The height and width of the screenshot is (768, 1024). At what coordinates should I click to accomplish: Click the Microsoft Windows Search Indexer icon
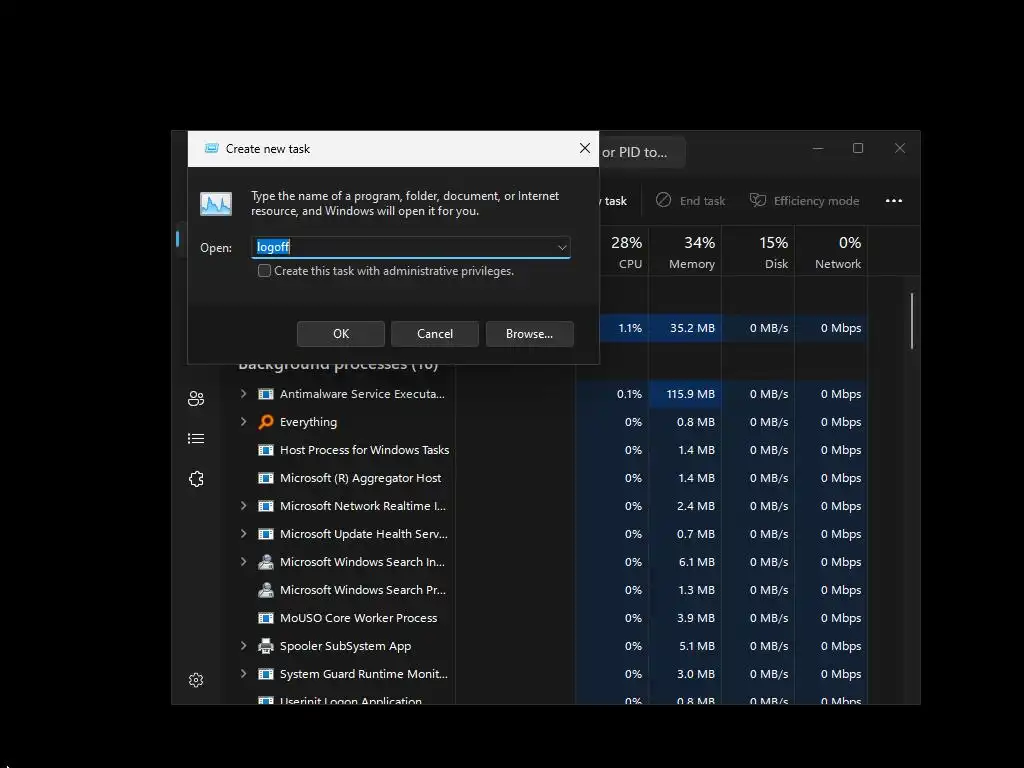[266, 562]
